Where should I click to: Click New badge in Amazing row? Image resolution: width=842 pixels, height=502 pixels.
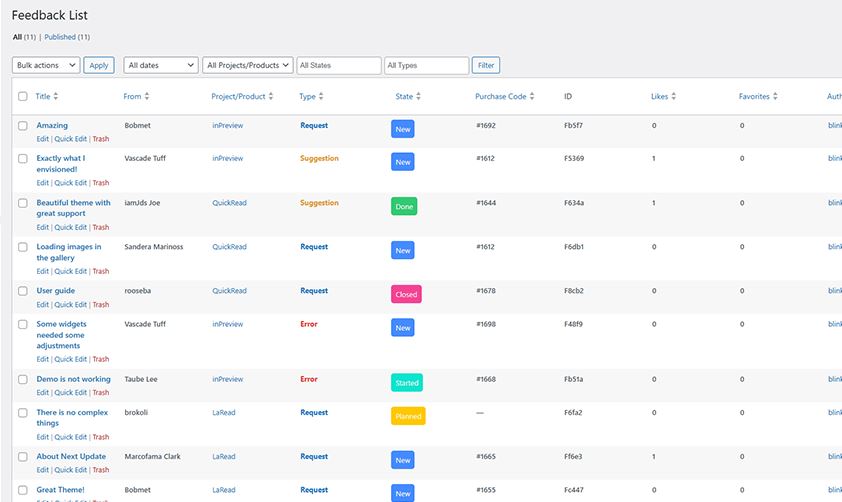click(403, 129)
